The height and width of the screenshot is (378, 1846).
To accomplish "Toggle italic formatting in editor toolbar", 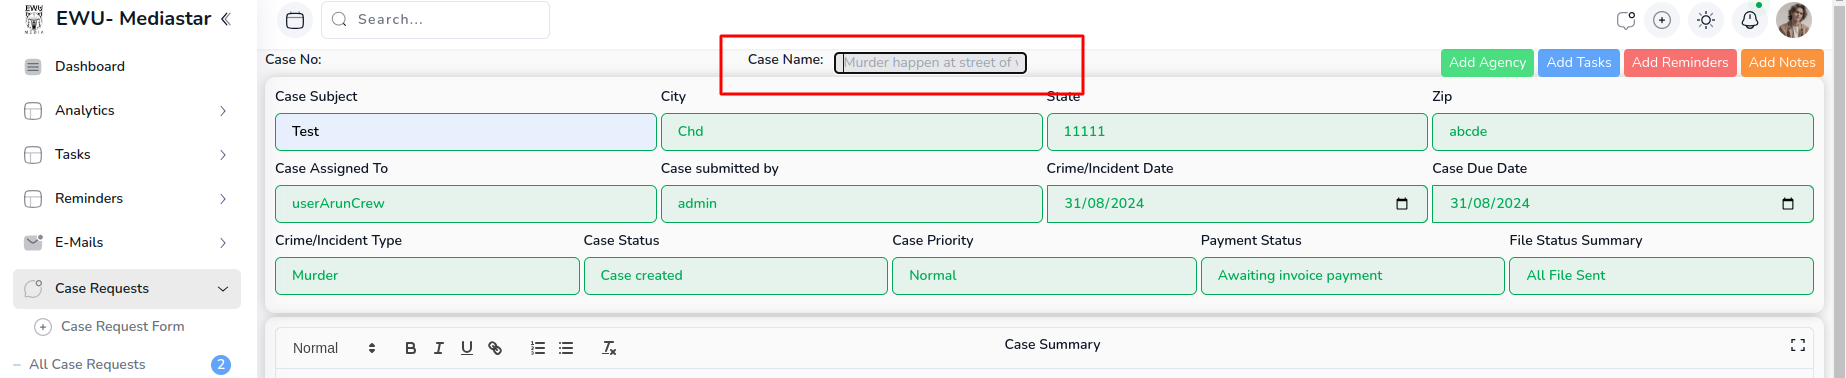I will pyautogui.click(x=438, y=348).
